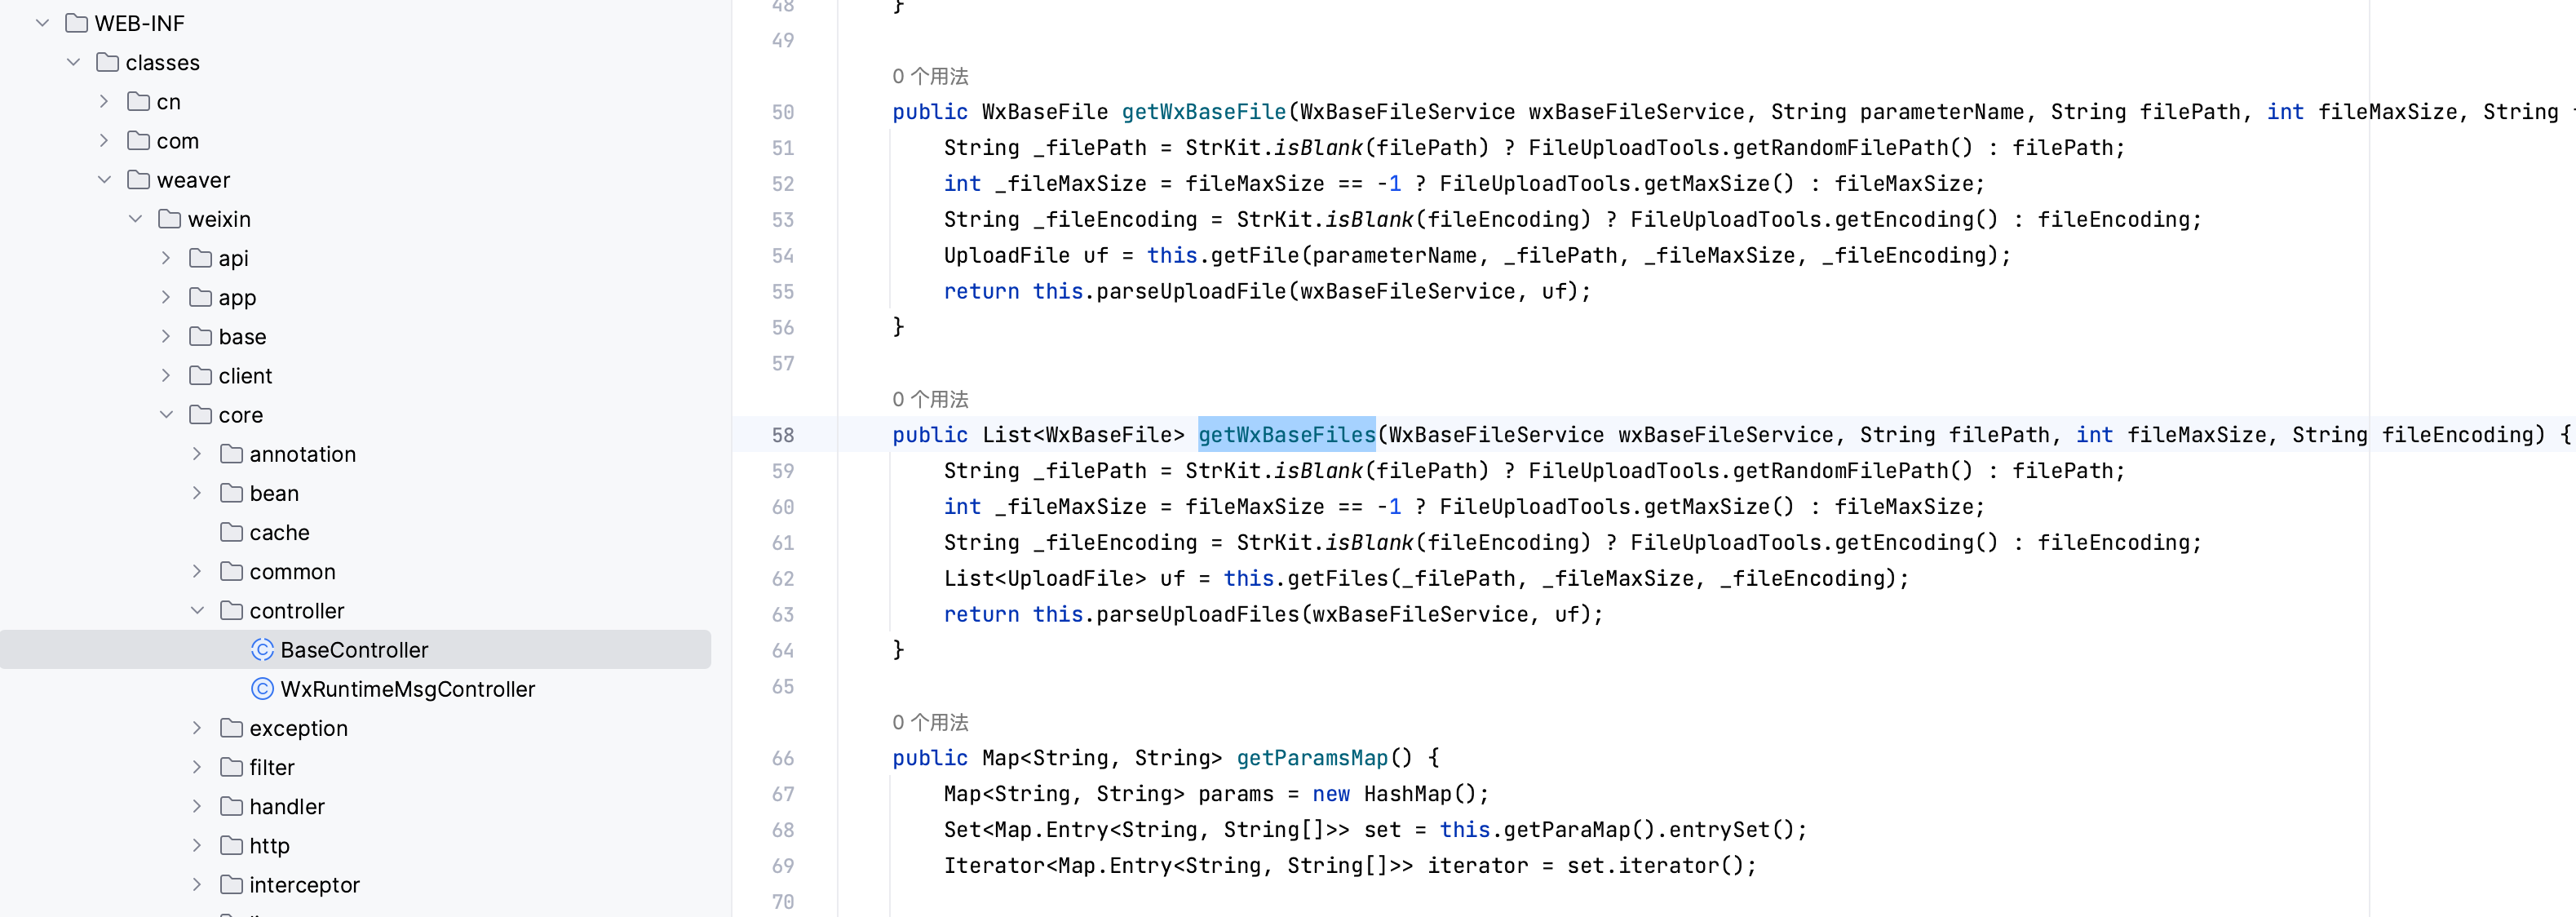Viewport: 2576px width, 917px height.
Task: Expand the annotation folder
Action: (197, 454)
